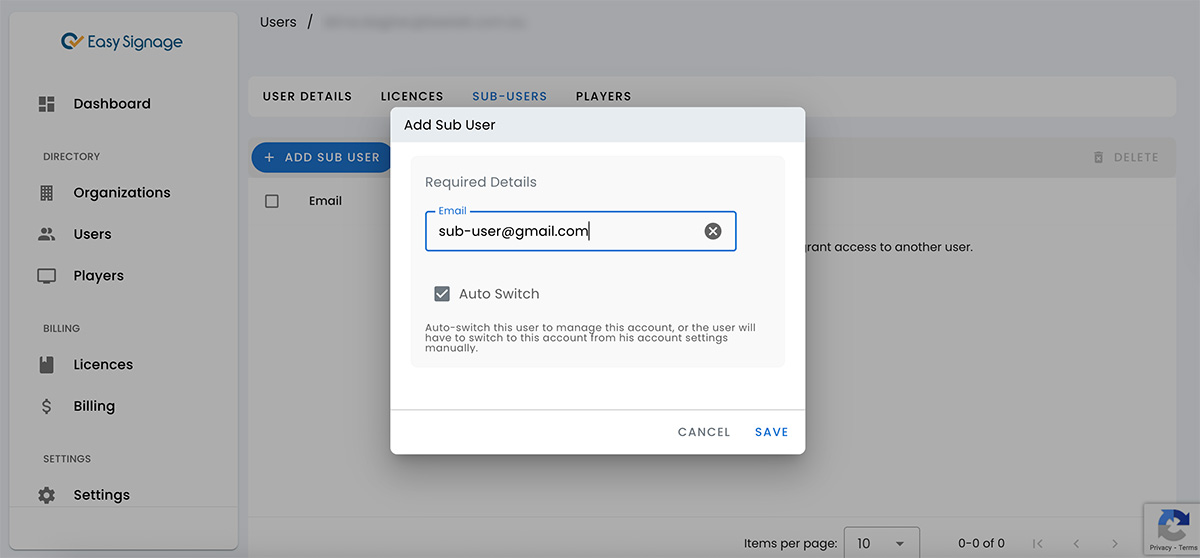
Task: Open the Licences tab
Action: coord(412,97)
